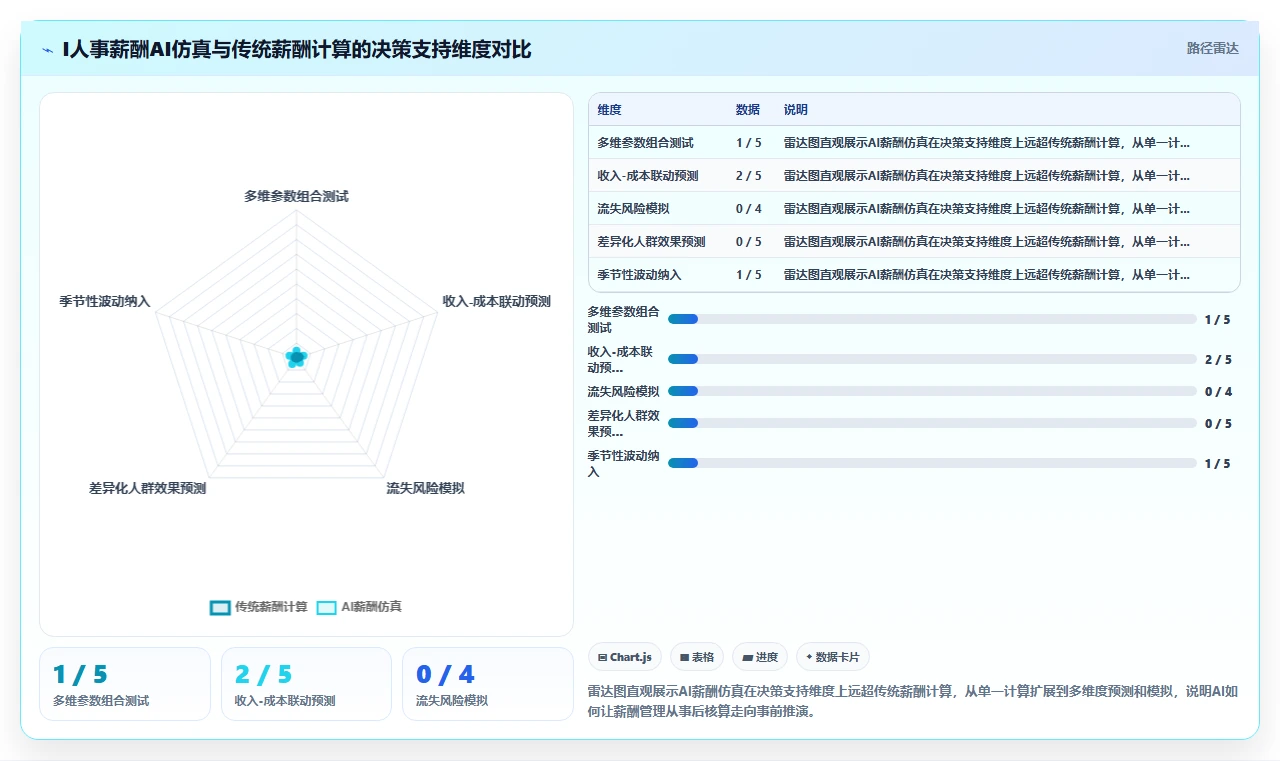This screenshot has height=761, width=1280.
Task: Select the 流失风险模拟 table row cell
Action: (633, 209)
